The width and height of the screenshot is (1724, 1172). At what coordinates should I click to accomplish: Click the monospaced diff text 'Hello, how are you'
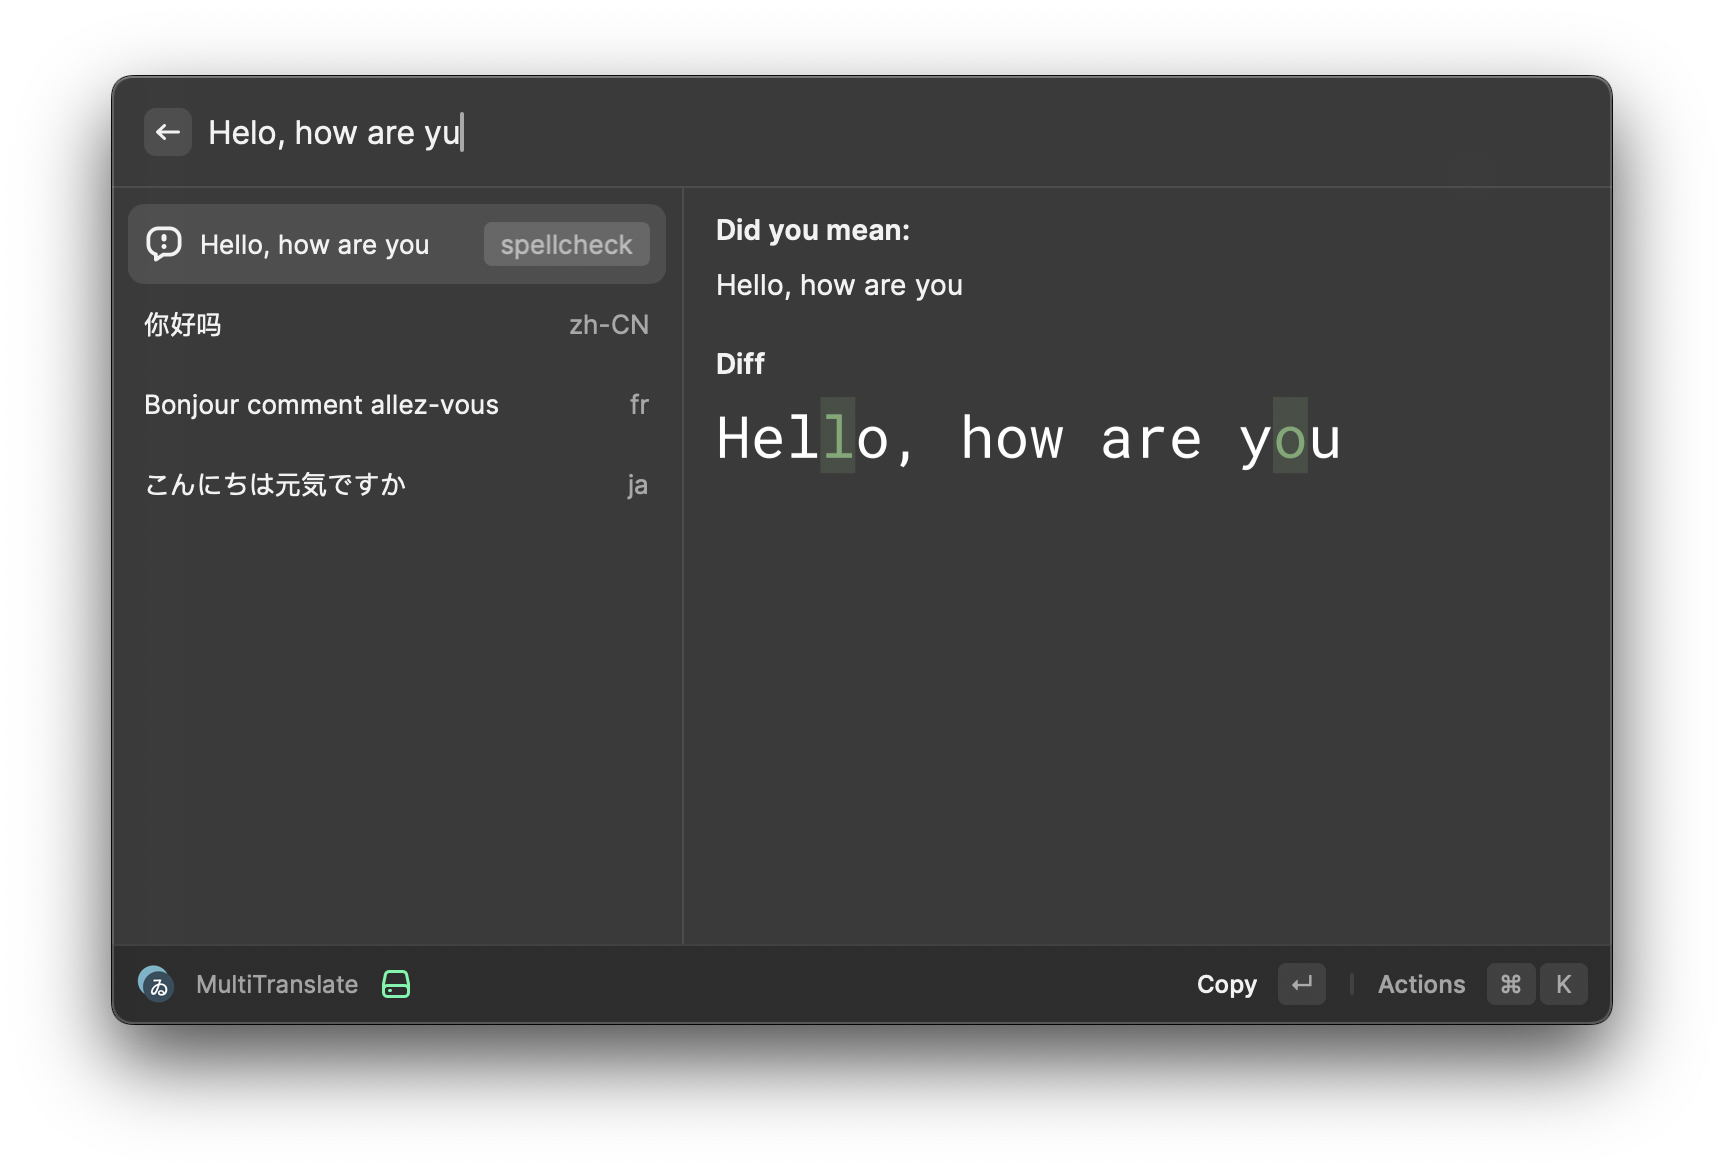(1028, 438)
